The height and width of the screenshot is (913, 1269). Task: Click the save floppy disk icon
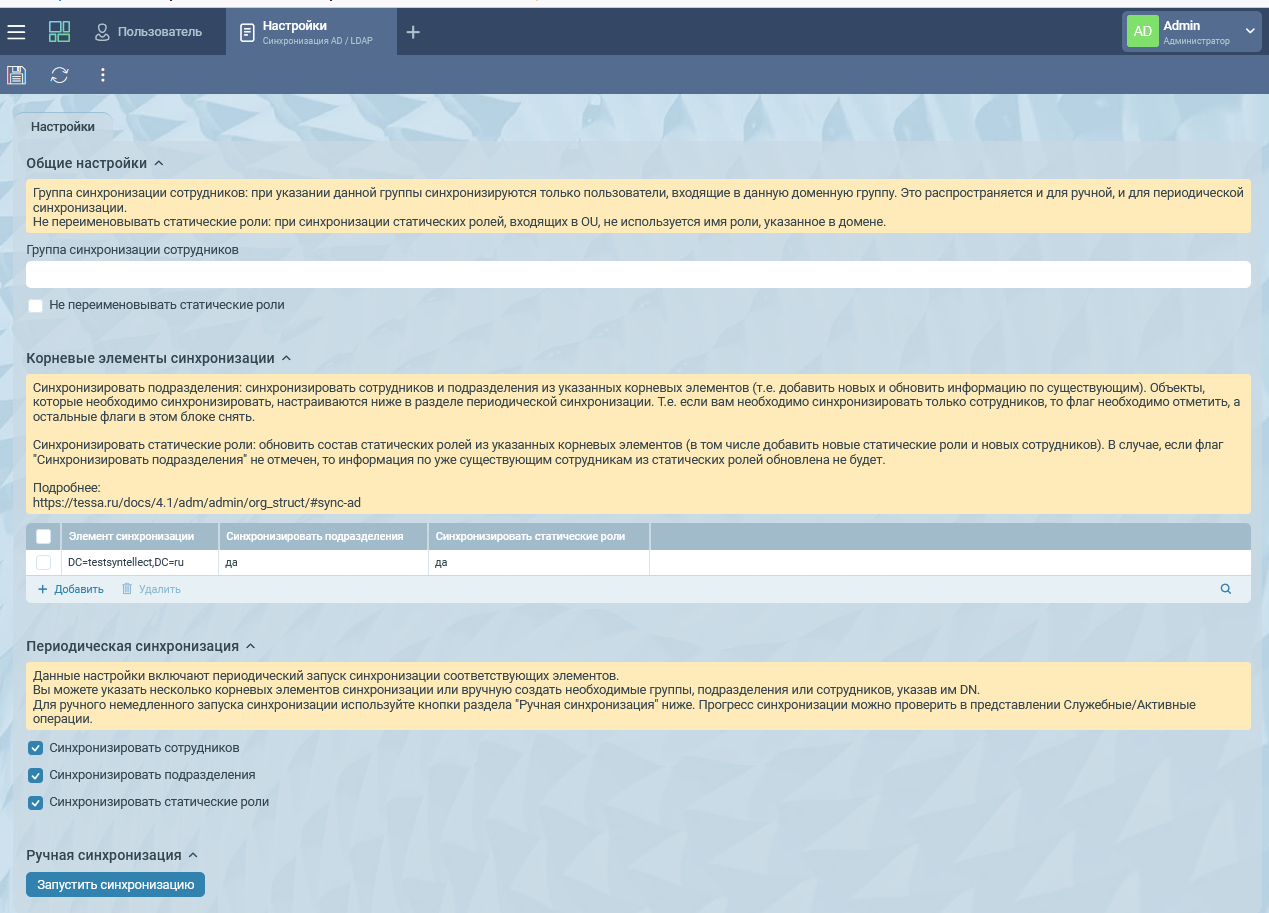click(x=16, y=75)
